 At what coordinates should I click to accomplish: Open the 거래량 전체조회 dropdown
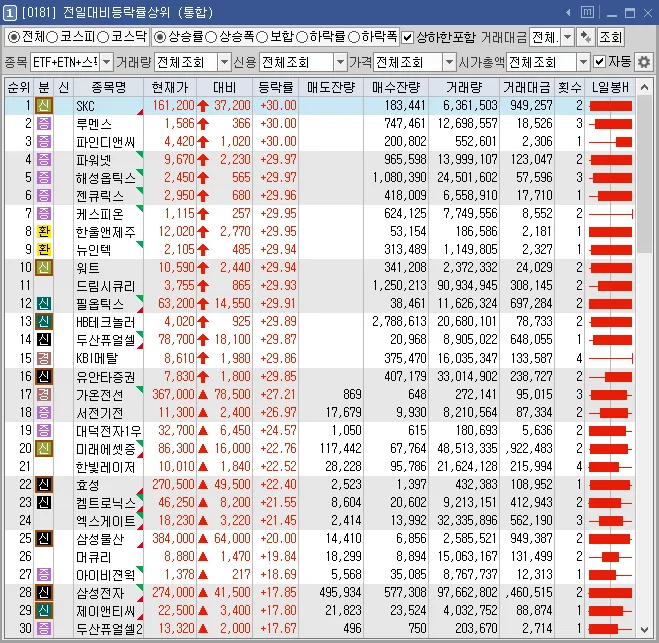(225, 63)
